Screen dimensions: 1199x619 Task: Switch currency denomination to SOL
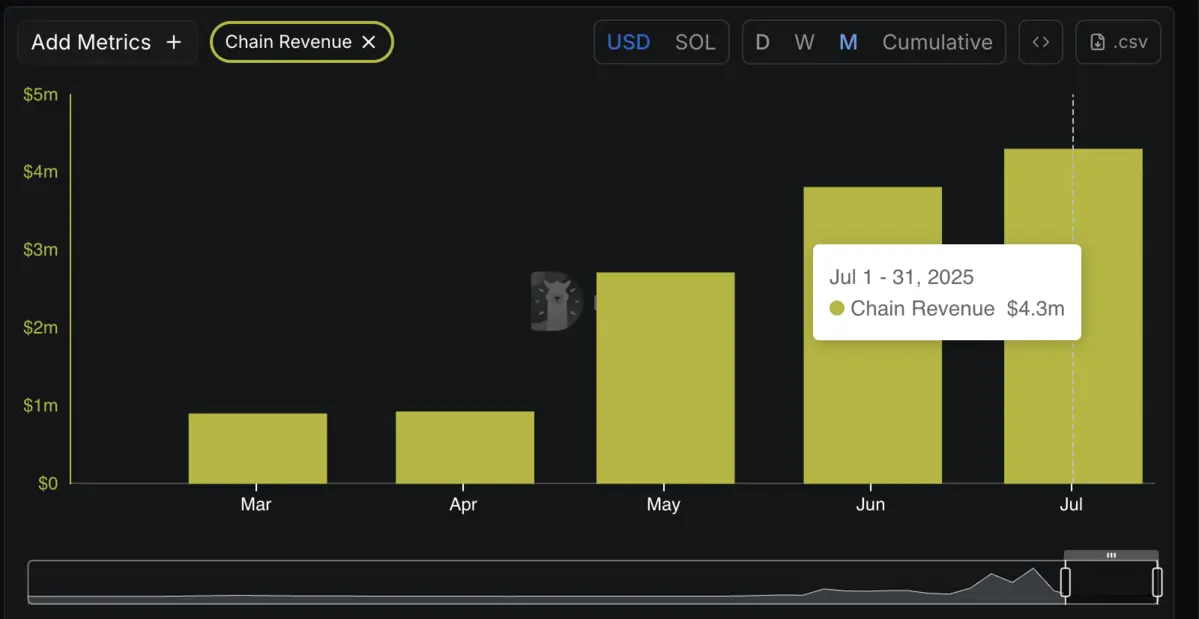(695, 42)
